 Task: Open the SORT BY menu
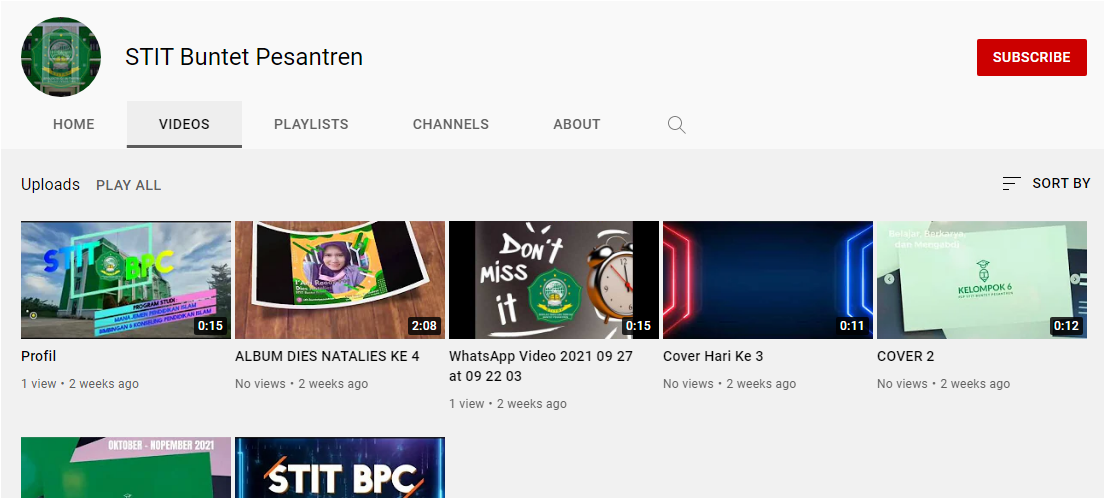click(1046, 183)
